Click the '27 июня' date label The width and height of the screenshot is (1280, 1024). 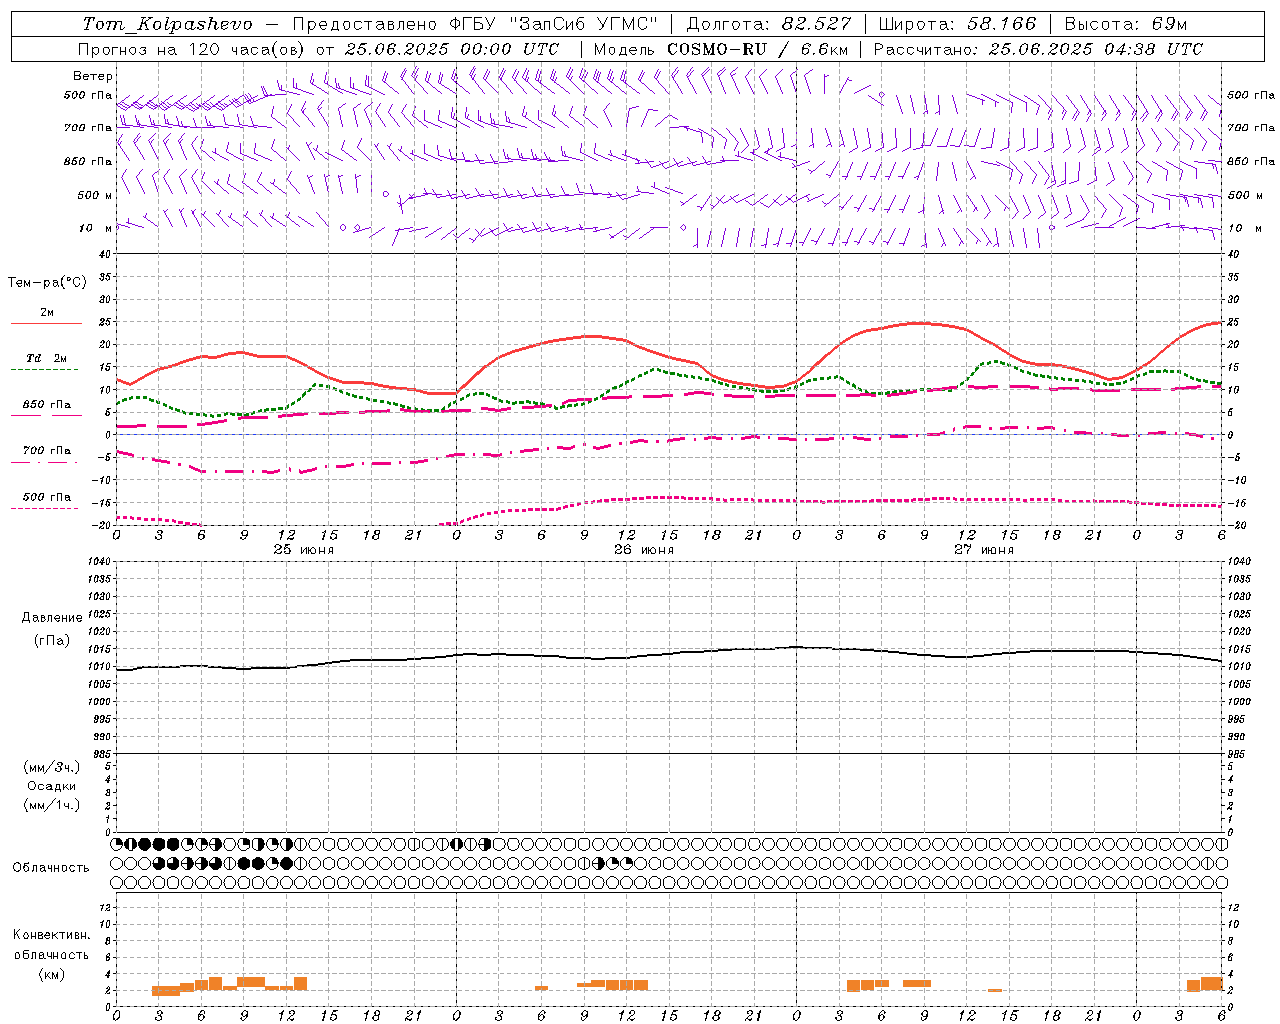coord(984,550)
